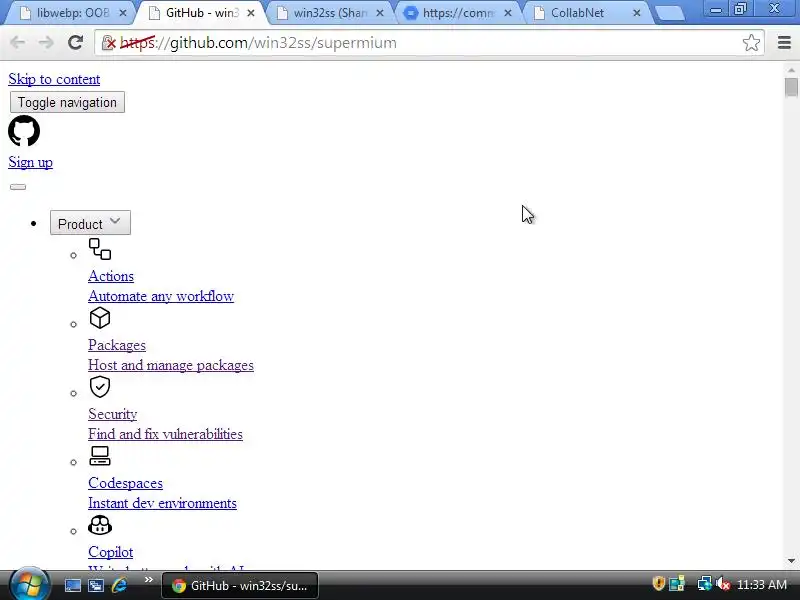
Task: Click the Actions workflow icon
Action: point(100,249)
